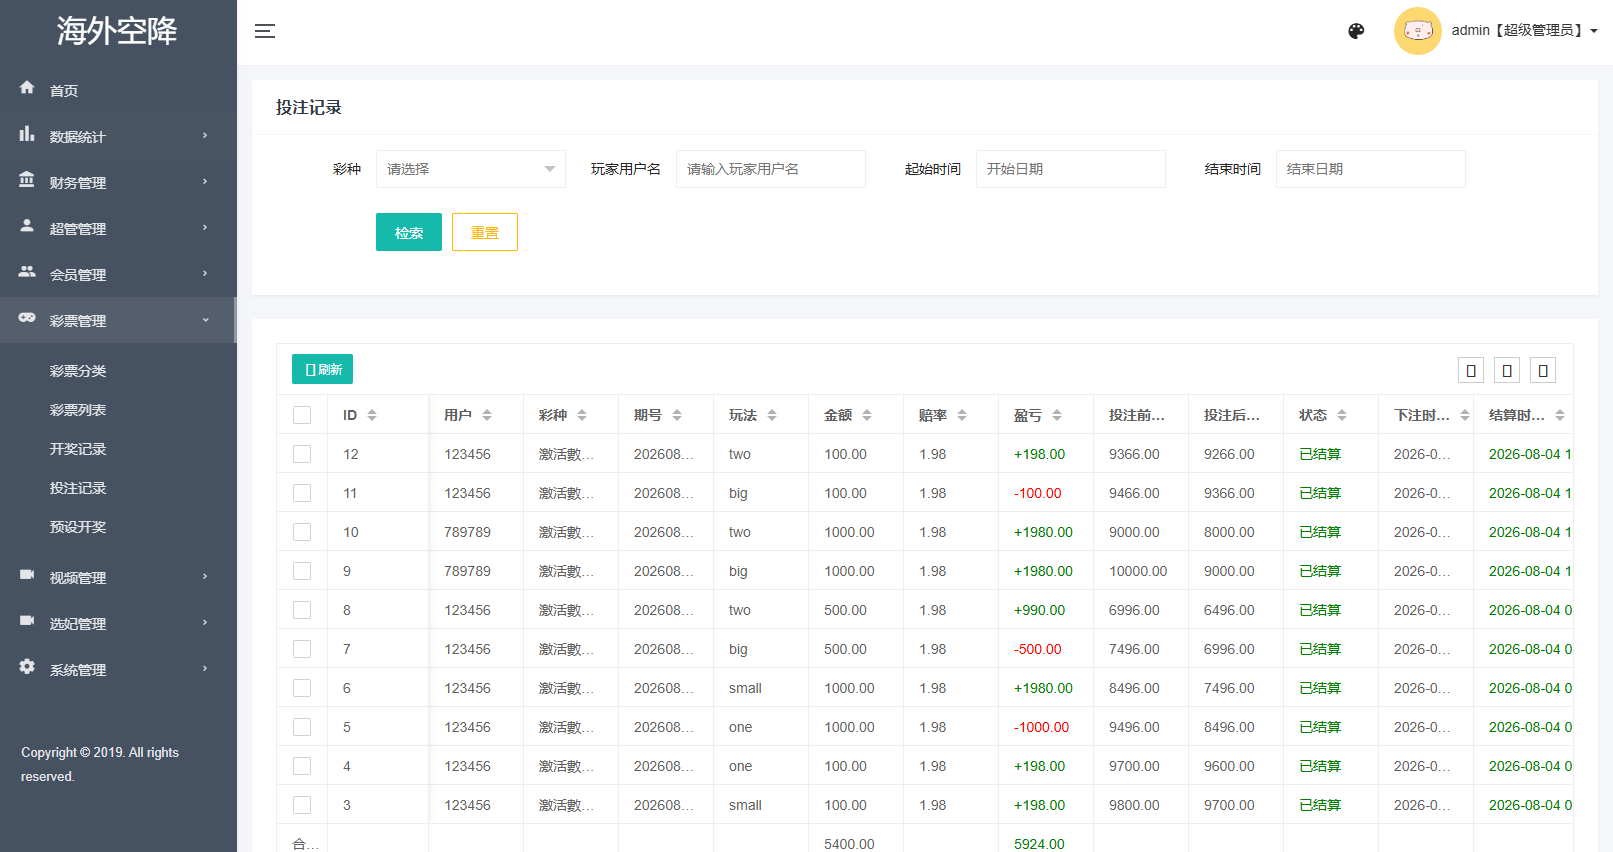Toggle the sidebar collapse hamburger icon
Screen dimensions: 1613x852
[x=265, y=31]
